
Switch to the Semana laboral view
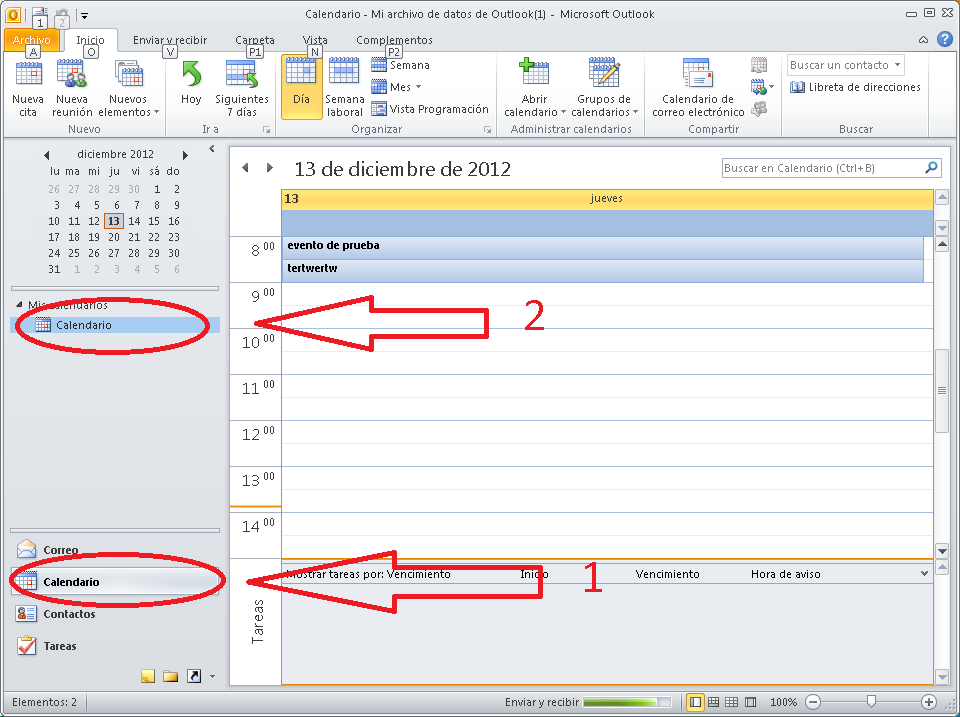click(x=344, y=88)
